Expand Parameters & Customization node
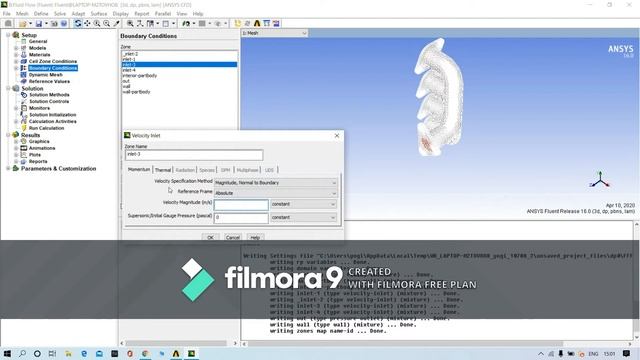This screenshot has height=360, width=640. [x=8, y=168]
